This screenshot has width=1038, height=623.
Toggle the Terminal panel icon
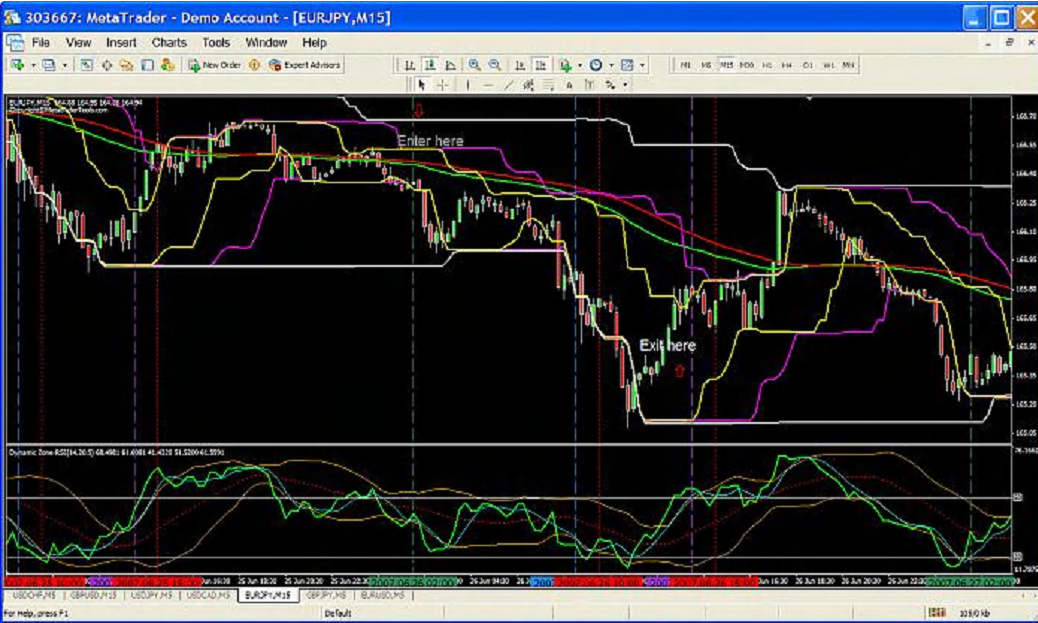coord(148,65)
